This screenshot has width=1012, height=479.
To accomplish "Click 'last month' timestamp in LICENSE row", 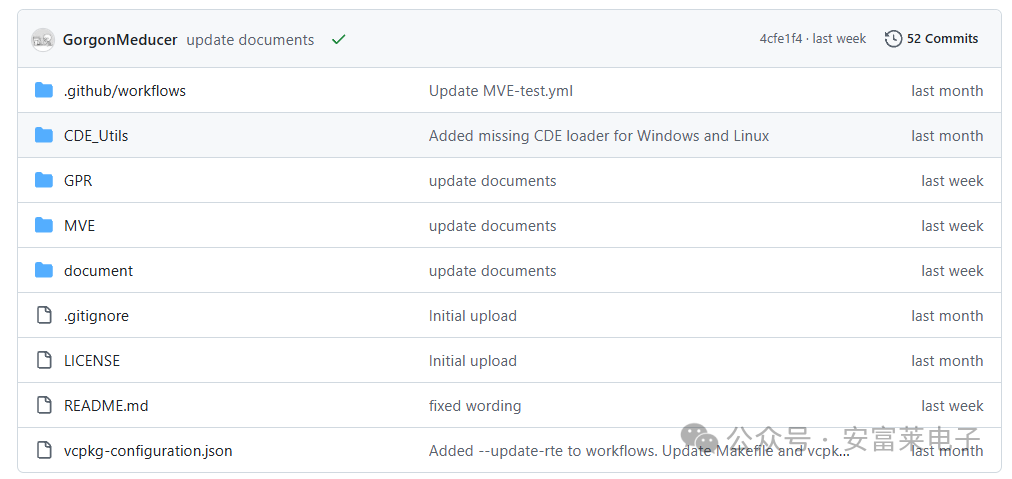I will pyautogui.click(x=947, y=361).
